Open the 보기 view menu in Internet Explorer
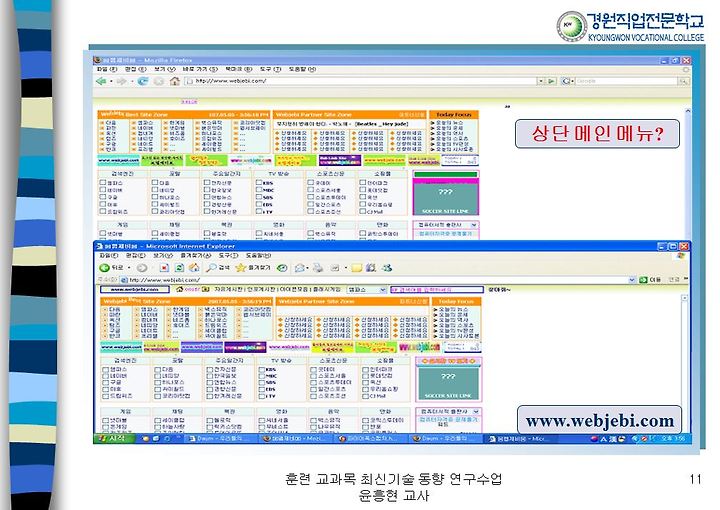The height and width of the screenshot is (510, 720). coord(163,255)
